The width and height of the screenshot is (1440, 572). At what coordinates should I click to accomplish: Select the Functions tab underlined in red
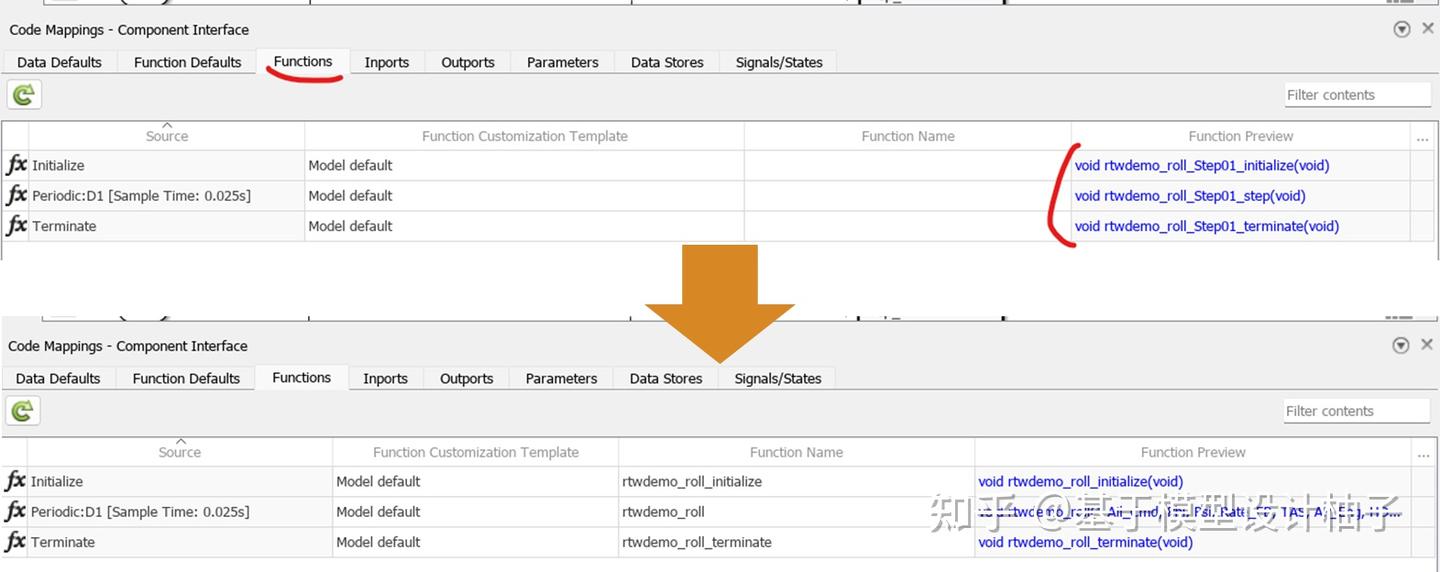click(302, 61)
